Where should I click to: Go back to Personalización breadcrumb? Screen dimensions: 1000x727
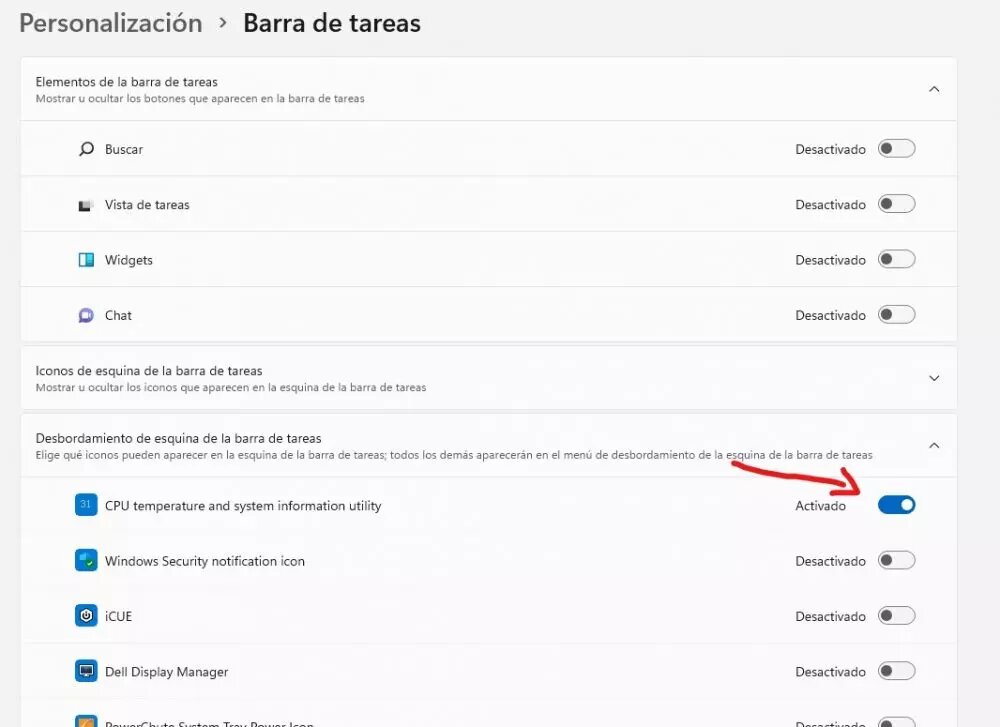point(111,23)
